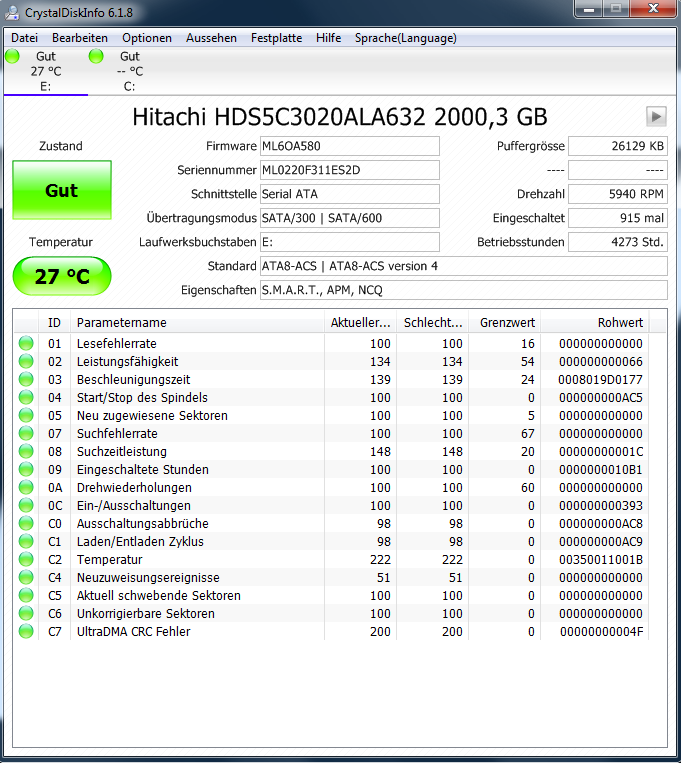
Task: Click the green Gut health status button
Action: click(62, 190)
